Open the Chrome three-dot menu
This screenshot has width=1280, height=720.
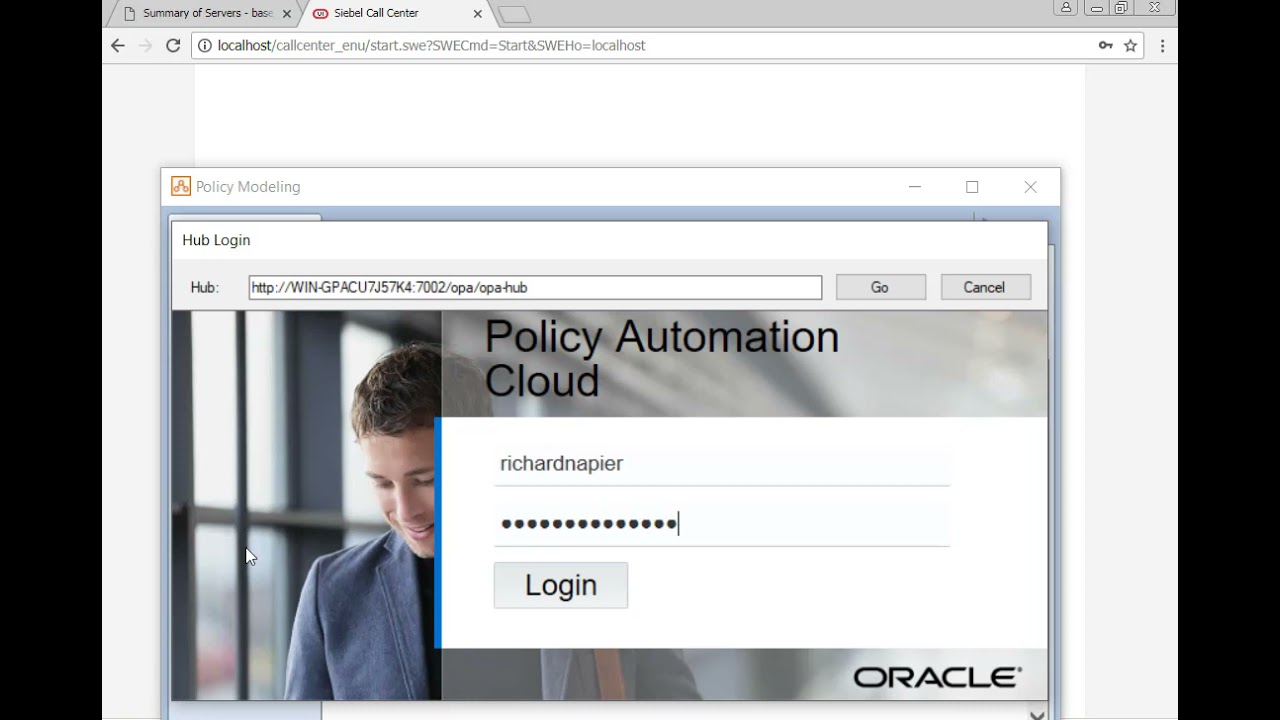point(1162,45)
